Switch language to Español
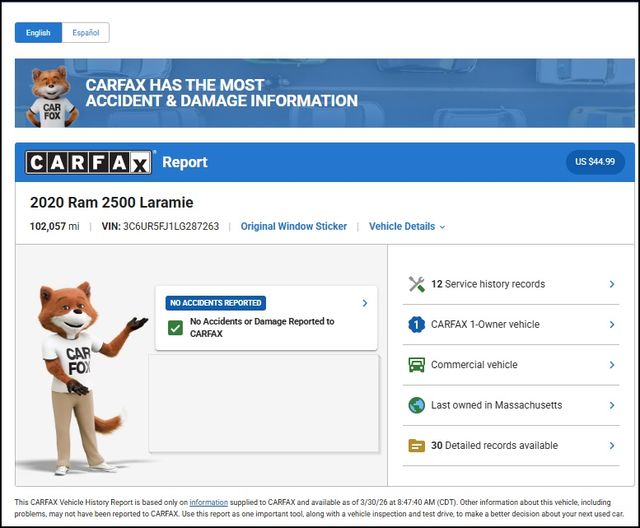640x528 pixels. pos(85,33)
